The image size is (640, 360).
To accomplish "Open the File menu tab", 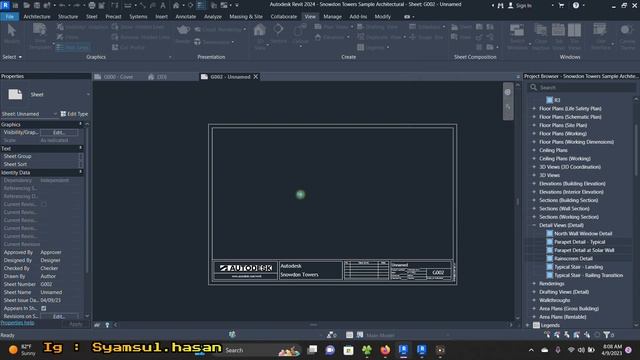I will tap(10, 17).
